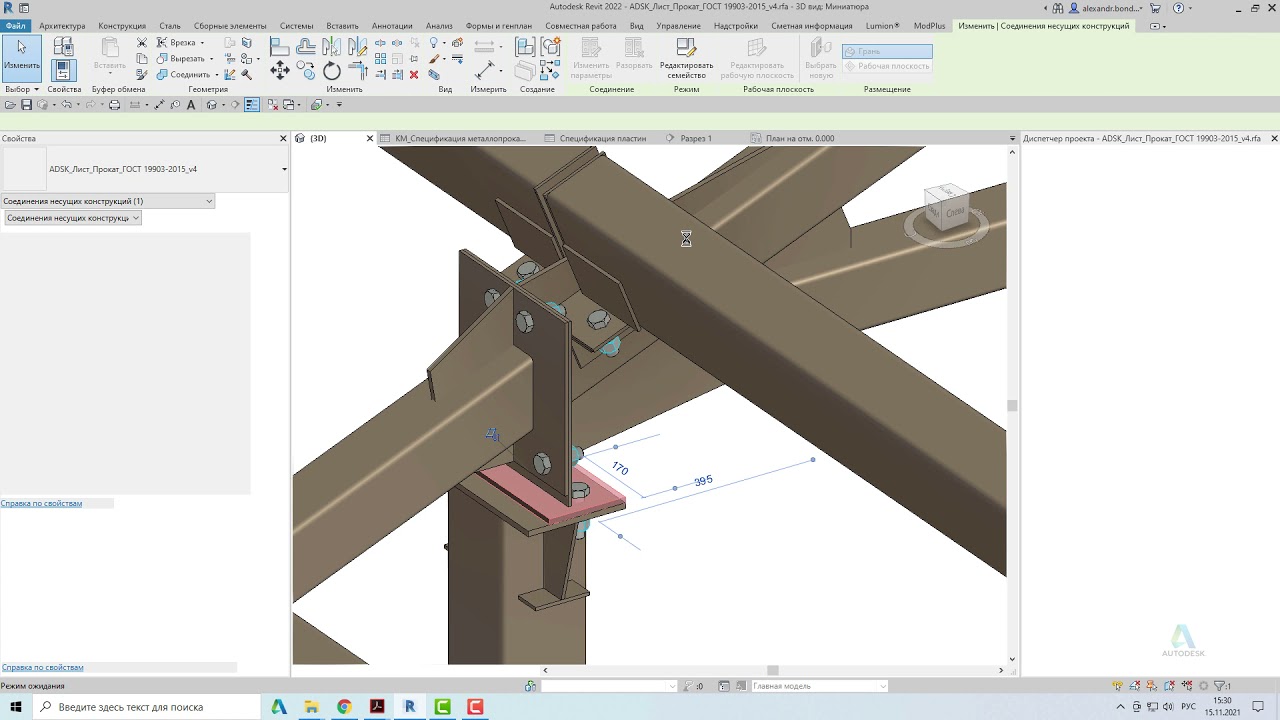Image resolution: width=1280 pixels, height=720 pixels.
Task: Open the Главная модель design options dropdown
Action: tap(819, 686)
